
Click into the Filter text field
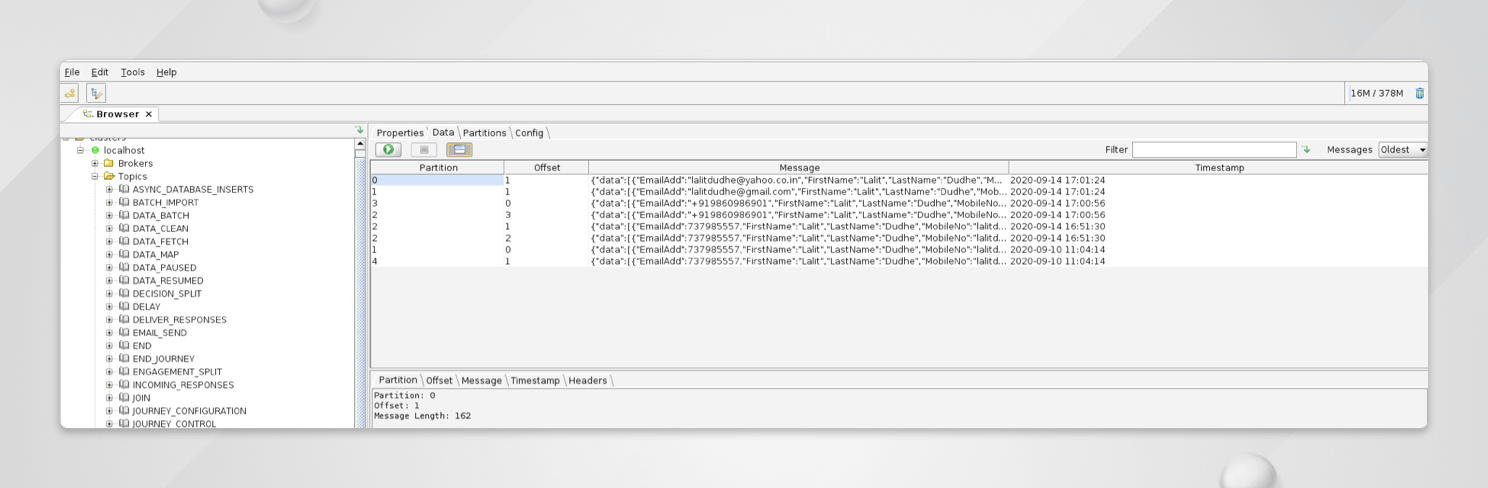[1214, 150]
